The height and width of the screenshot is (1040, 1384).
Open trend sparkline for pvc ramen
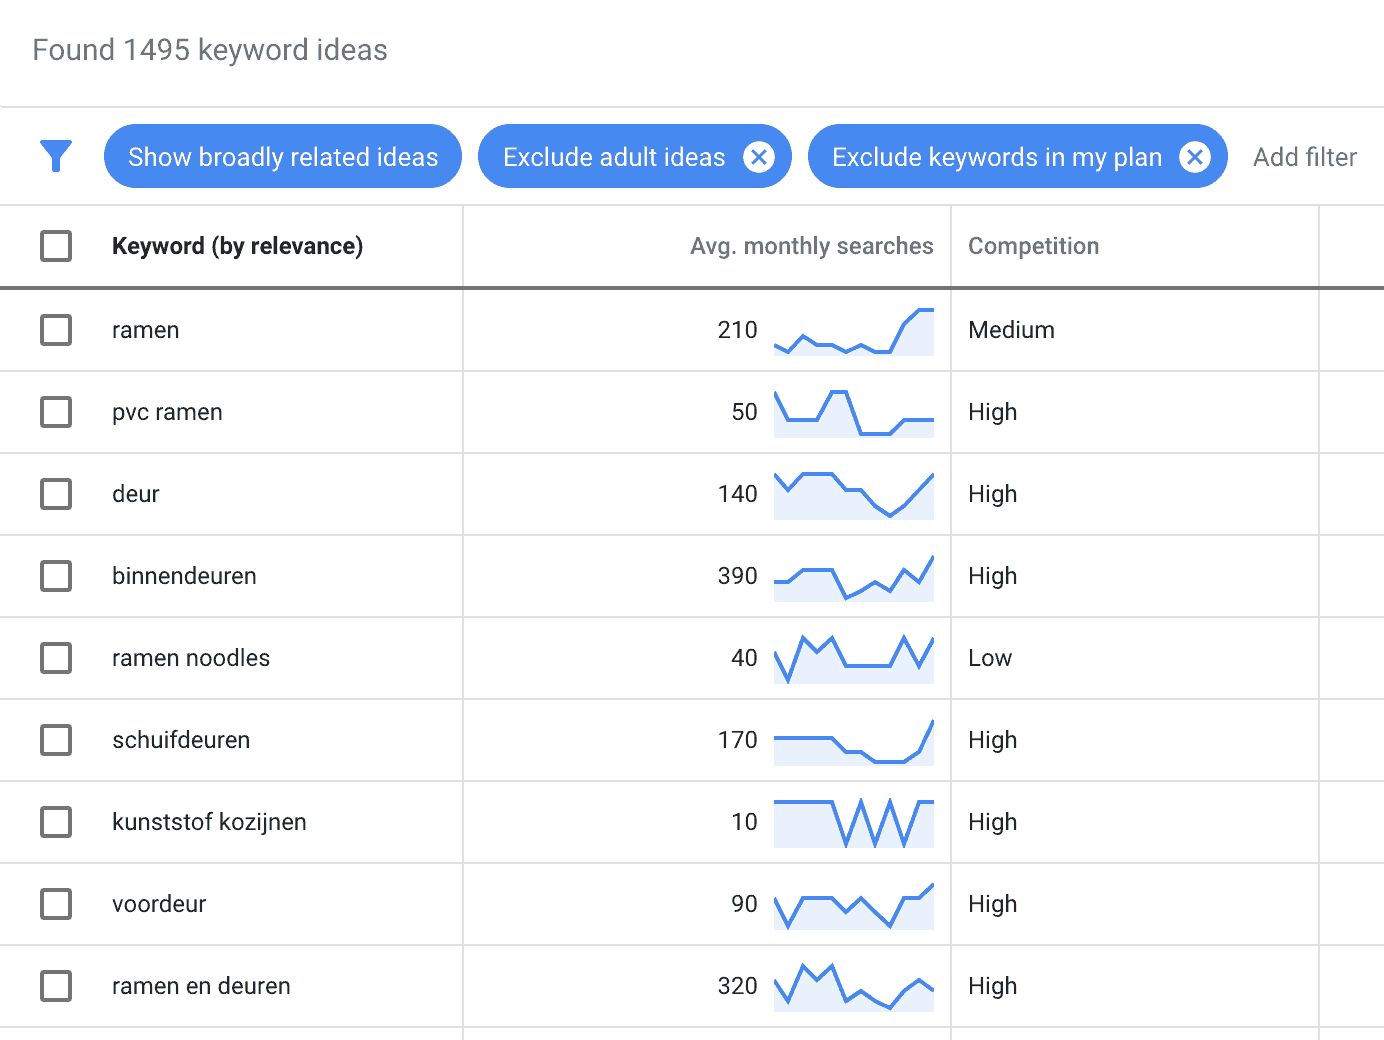(854, 413)
